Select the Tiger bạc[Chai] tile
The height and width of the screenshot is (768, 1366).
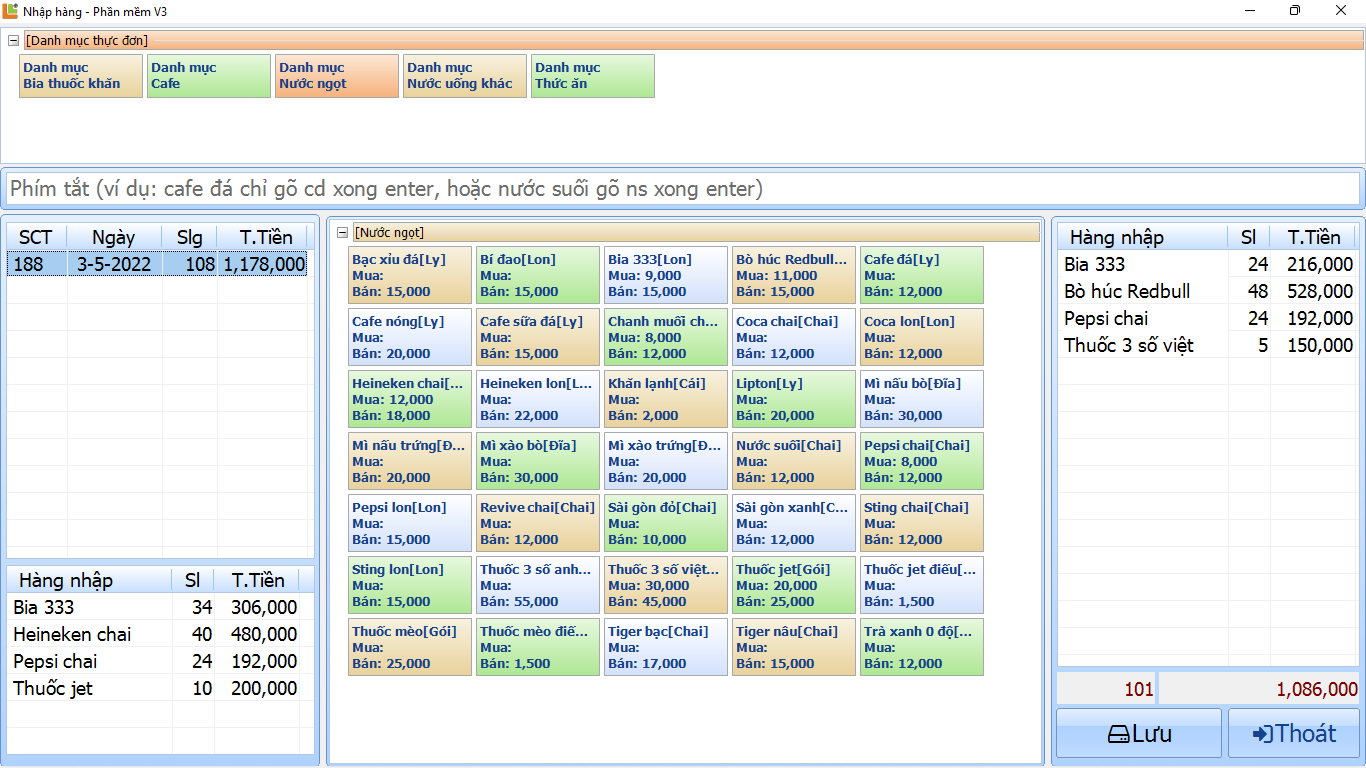(666, 647)
